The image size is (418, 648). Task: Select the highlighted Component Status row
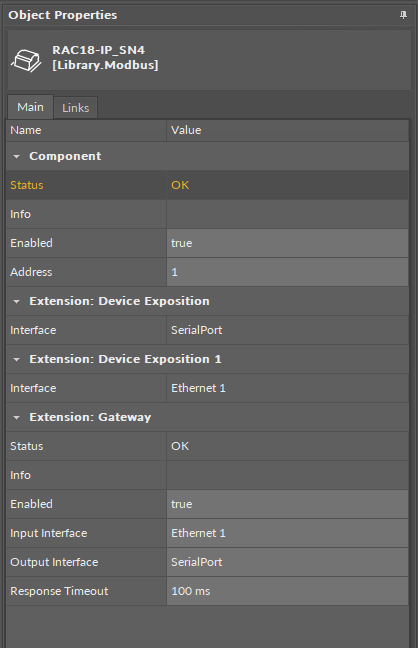(x=207, y=185)
